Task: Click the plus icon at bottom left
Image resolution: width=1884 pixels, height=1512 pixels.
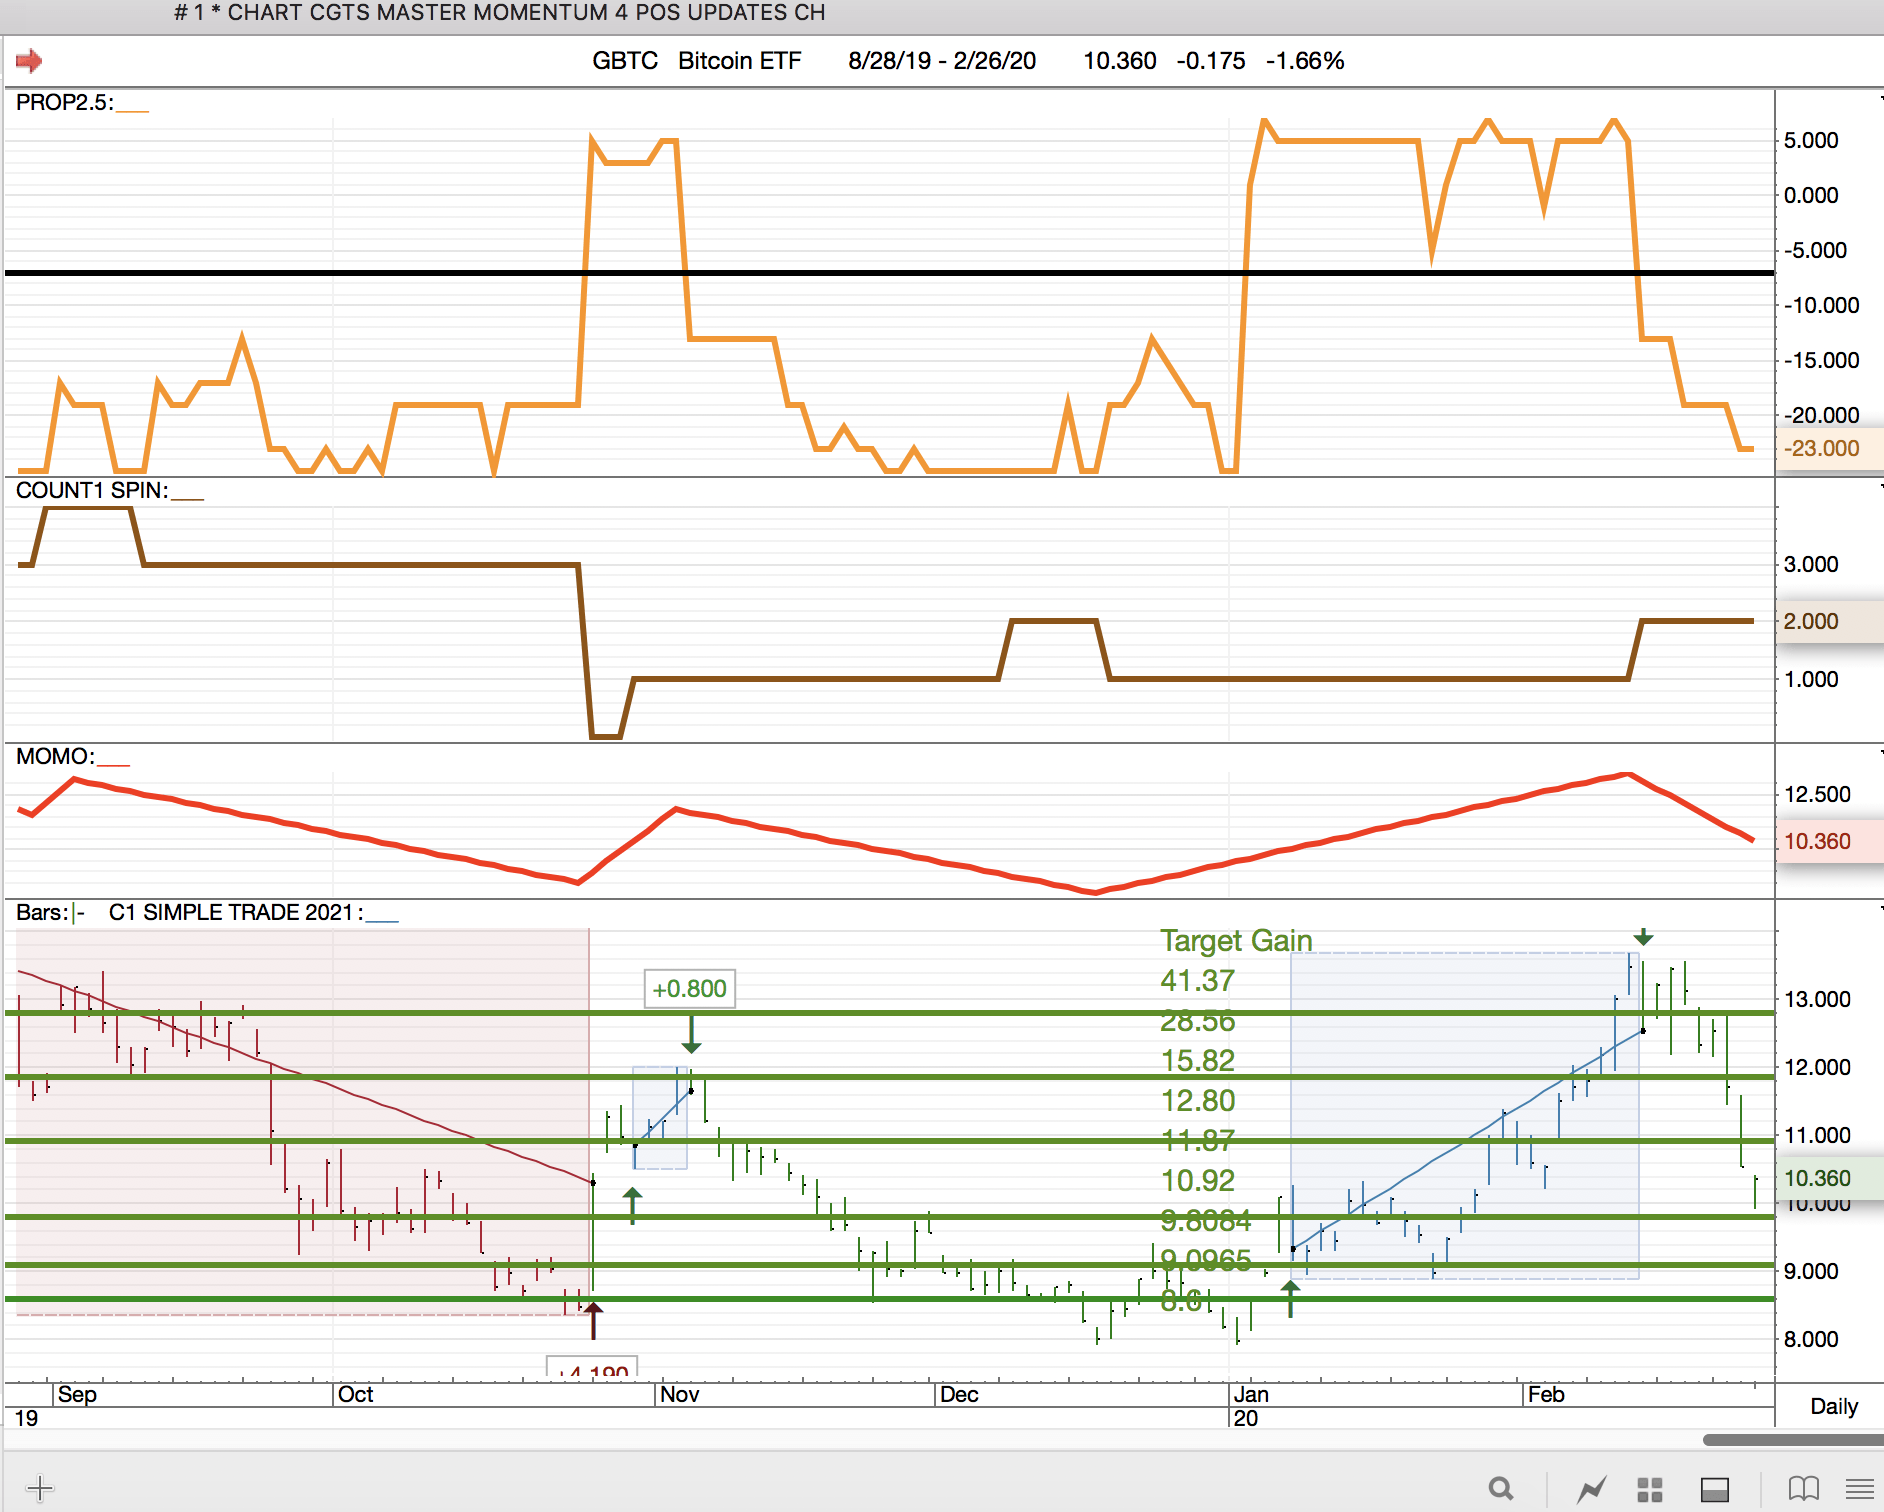Action: pyautogui.click(x=39, y=1488)
